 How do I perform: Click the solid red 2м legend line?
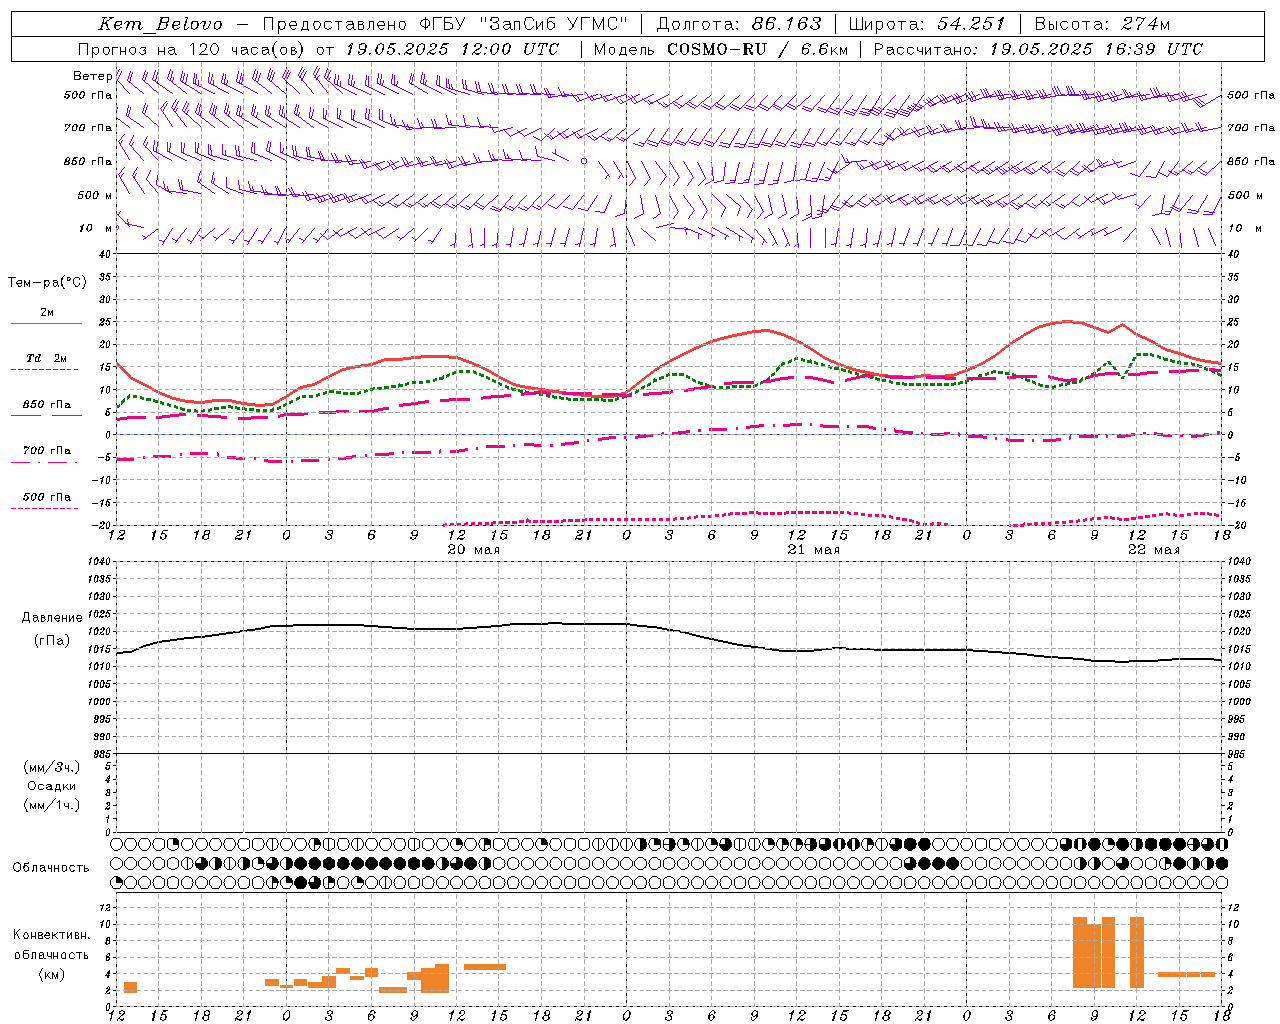[46, 324]
